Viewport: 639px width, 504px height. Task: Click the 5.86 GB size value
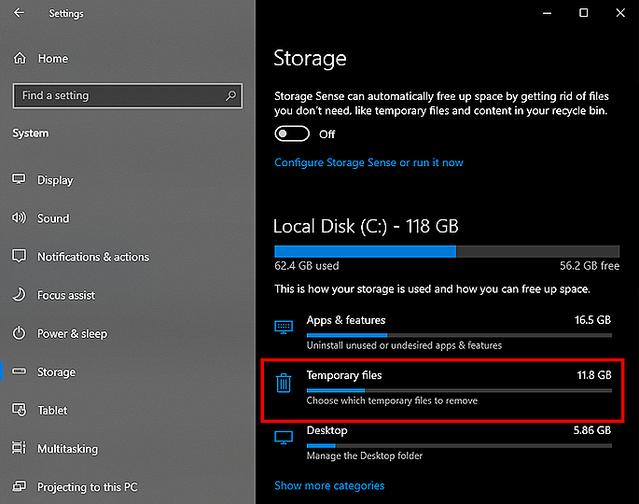click(x=592, y=430)
